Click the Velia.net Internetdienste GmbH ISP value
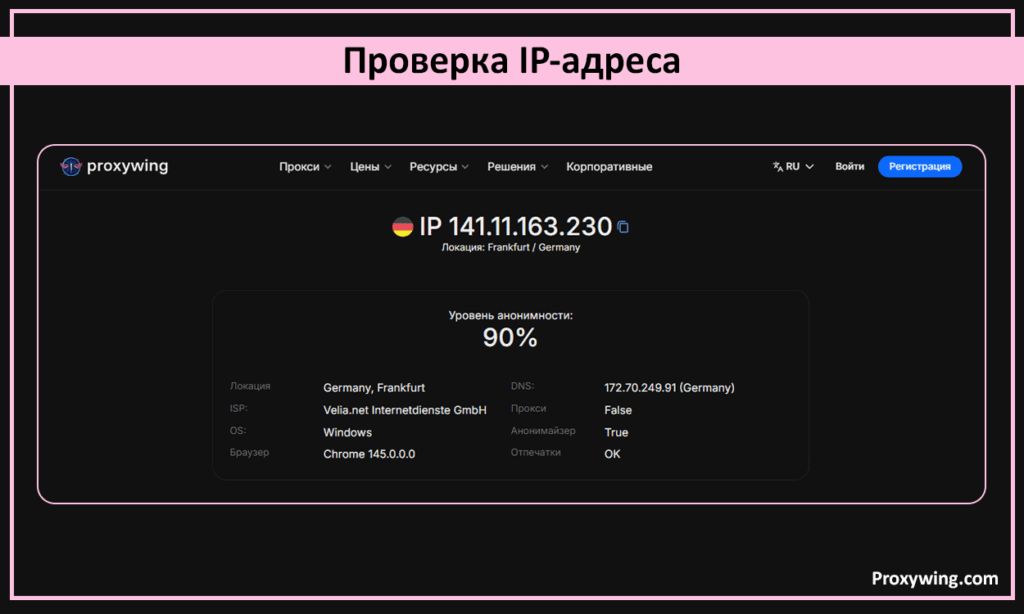This screenshot has width=1024, height=614. click(x=404, y=410)
